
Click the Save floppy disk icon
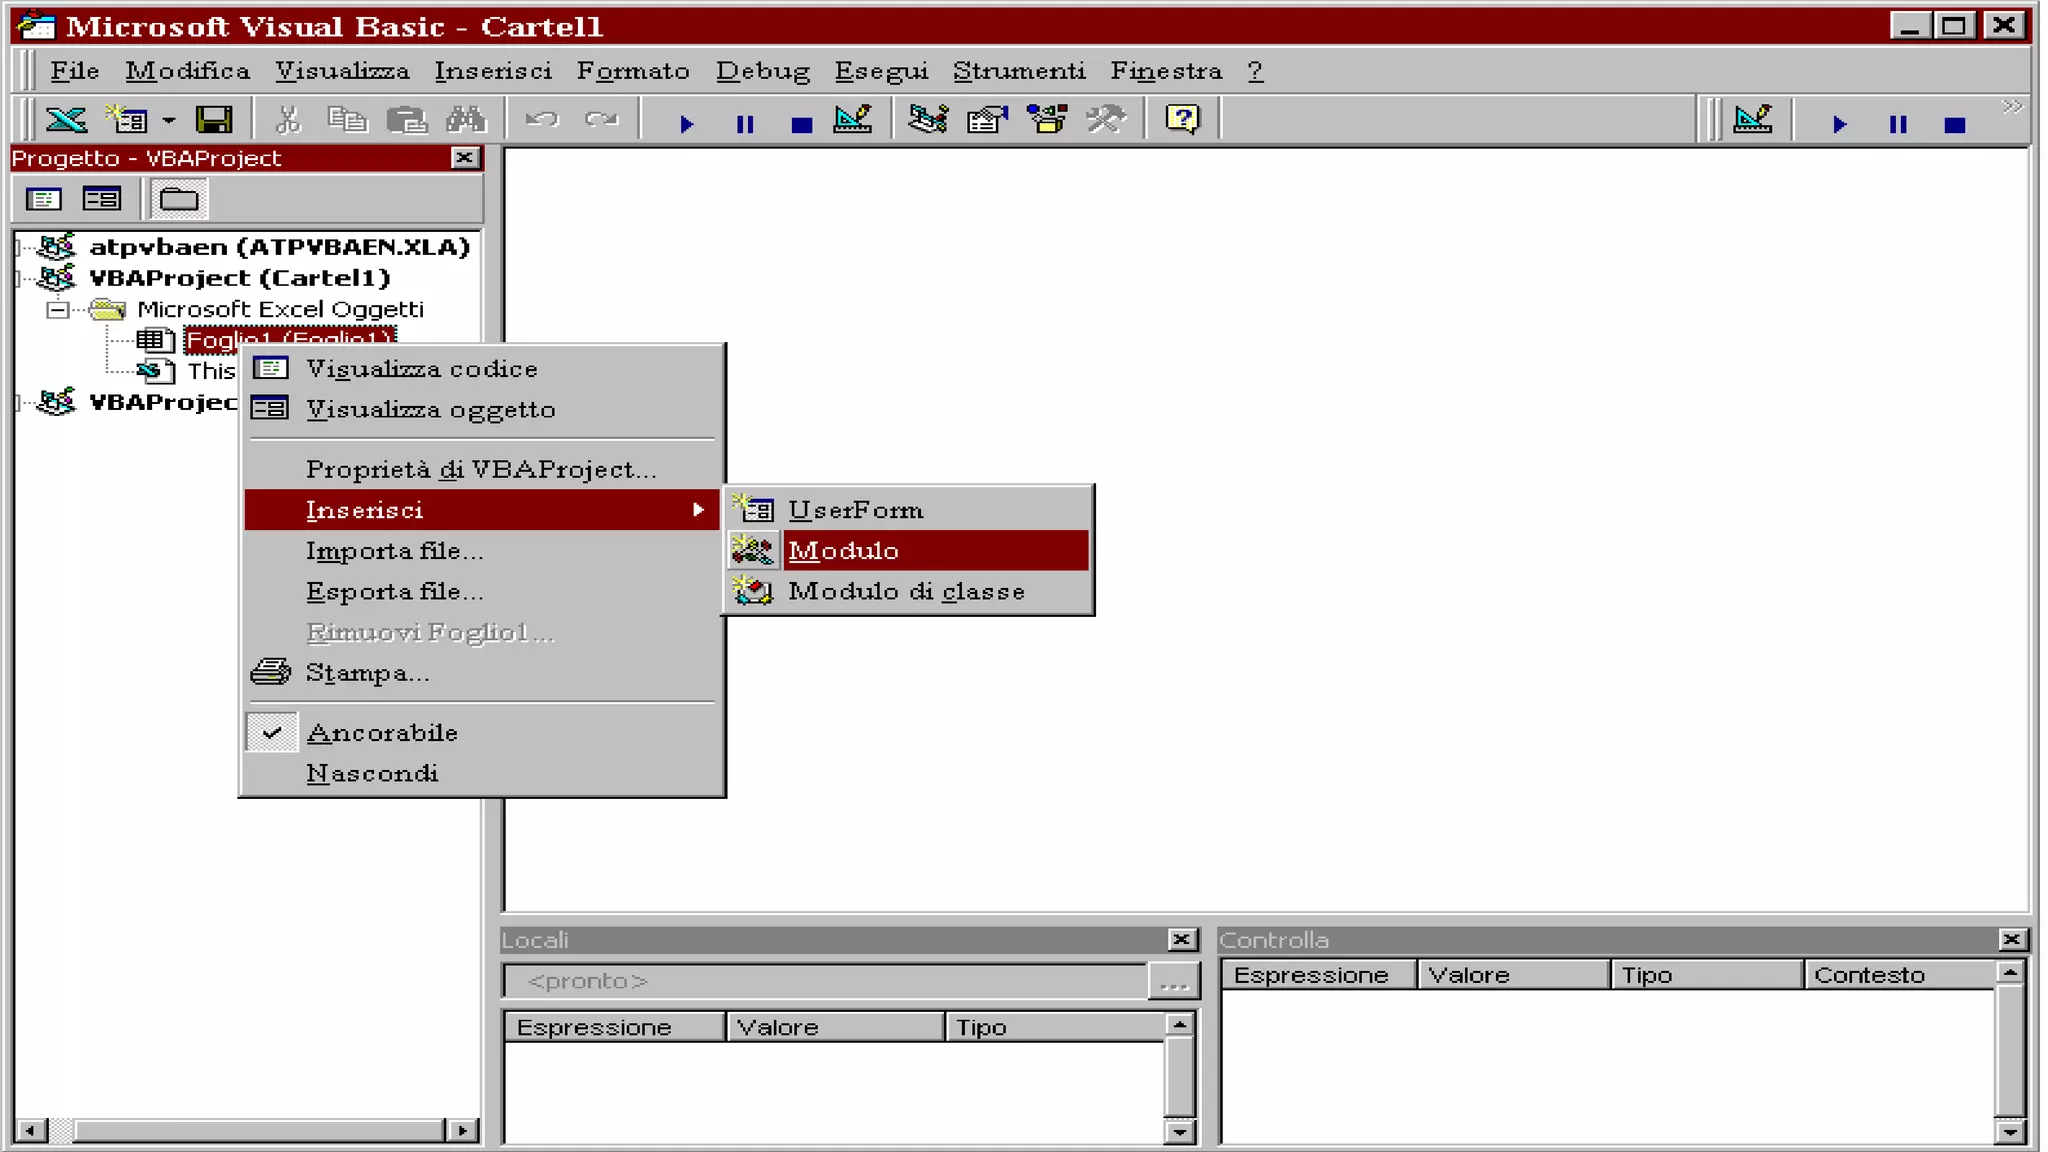[214, 121]
